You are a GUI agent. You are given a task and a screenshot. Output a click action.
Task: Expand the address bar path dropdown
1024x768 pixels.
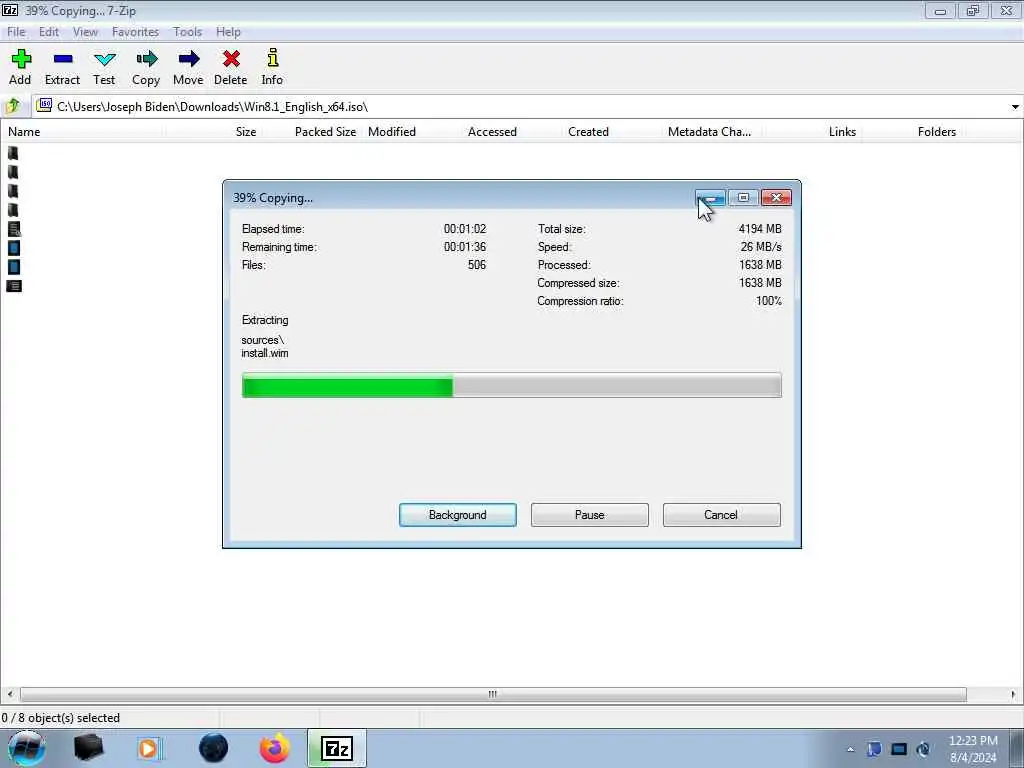point(1015,106)
